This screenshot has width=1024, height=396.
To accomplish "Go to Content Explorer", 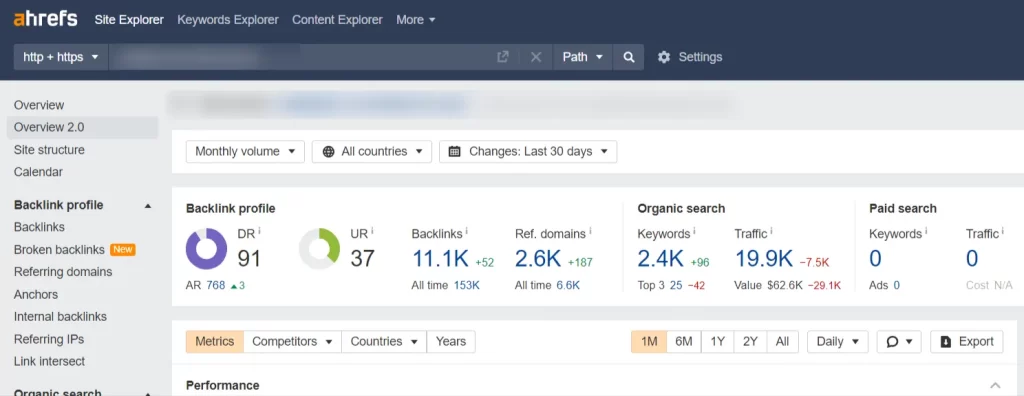I will [x=337, y=20].
